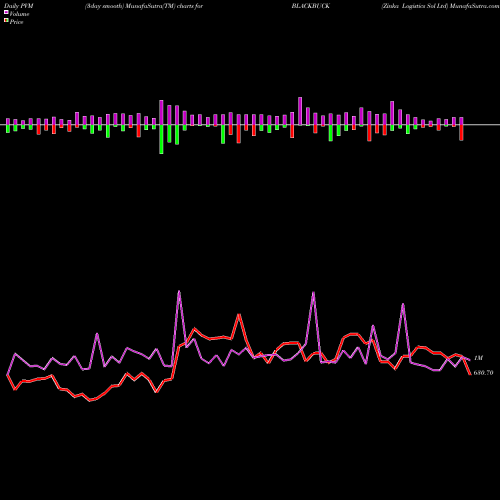Click the 1M volume value label

[x=478, y=358]
